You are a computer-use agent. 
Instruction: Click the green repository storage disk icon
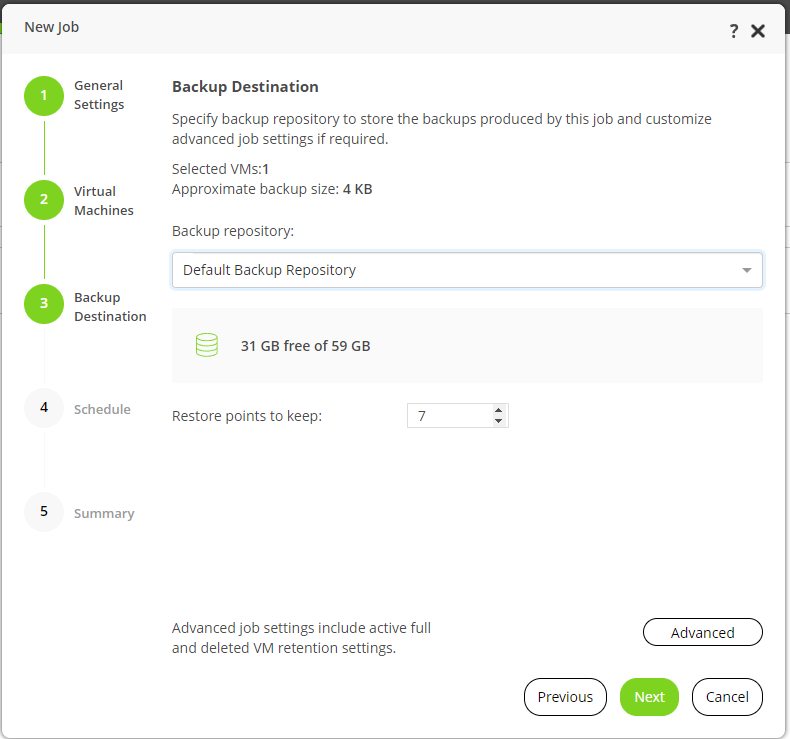[207, 346]
